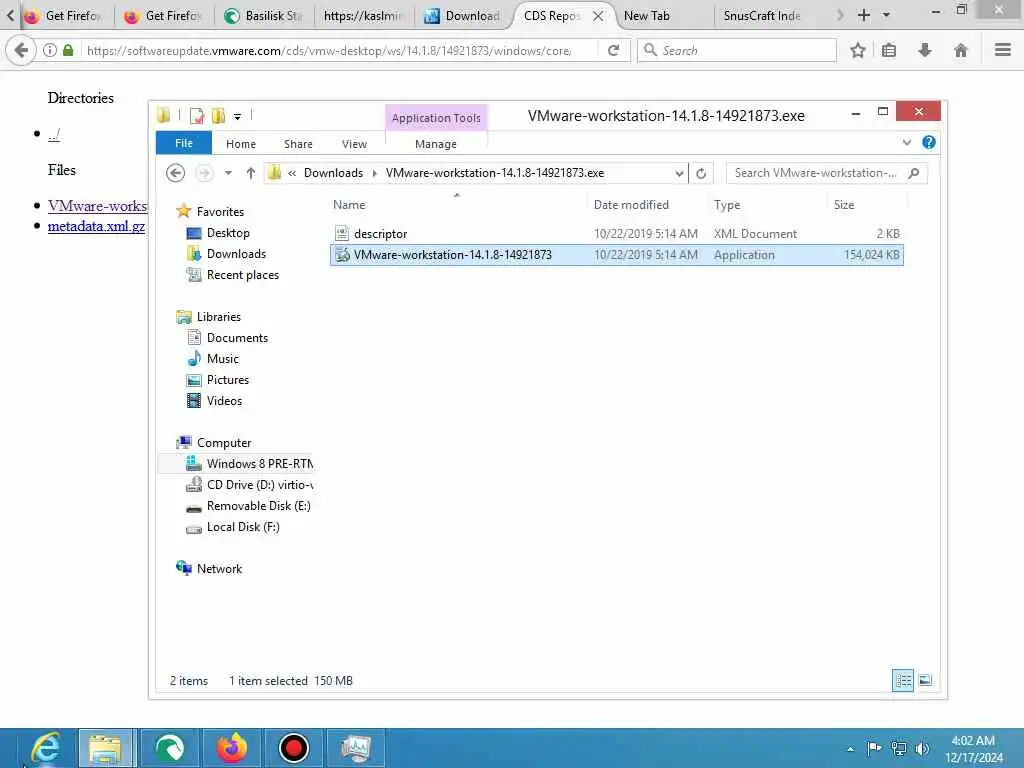
Task: Open a new browser tab with plus
Action: click(x=863, y=15)
